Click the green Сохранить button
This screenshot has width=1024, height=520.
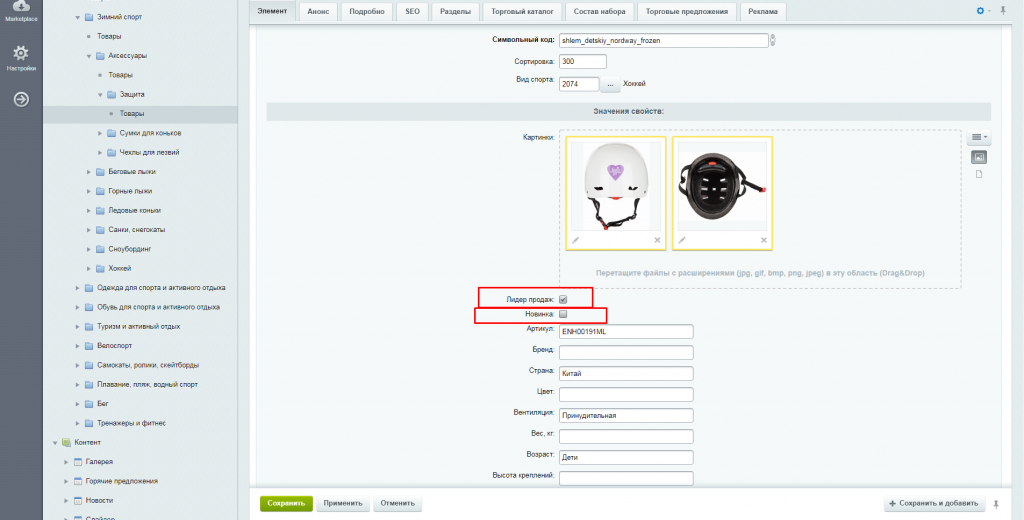click(286, 504)
